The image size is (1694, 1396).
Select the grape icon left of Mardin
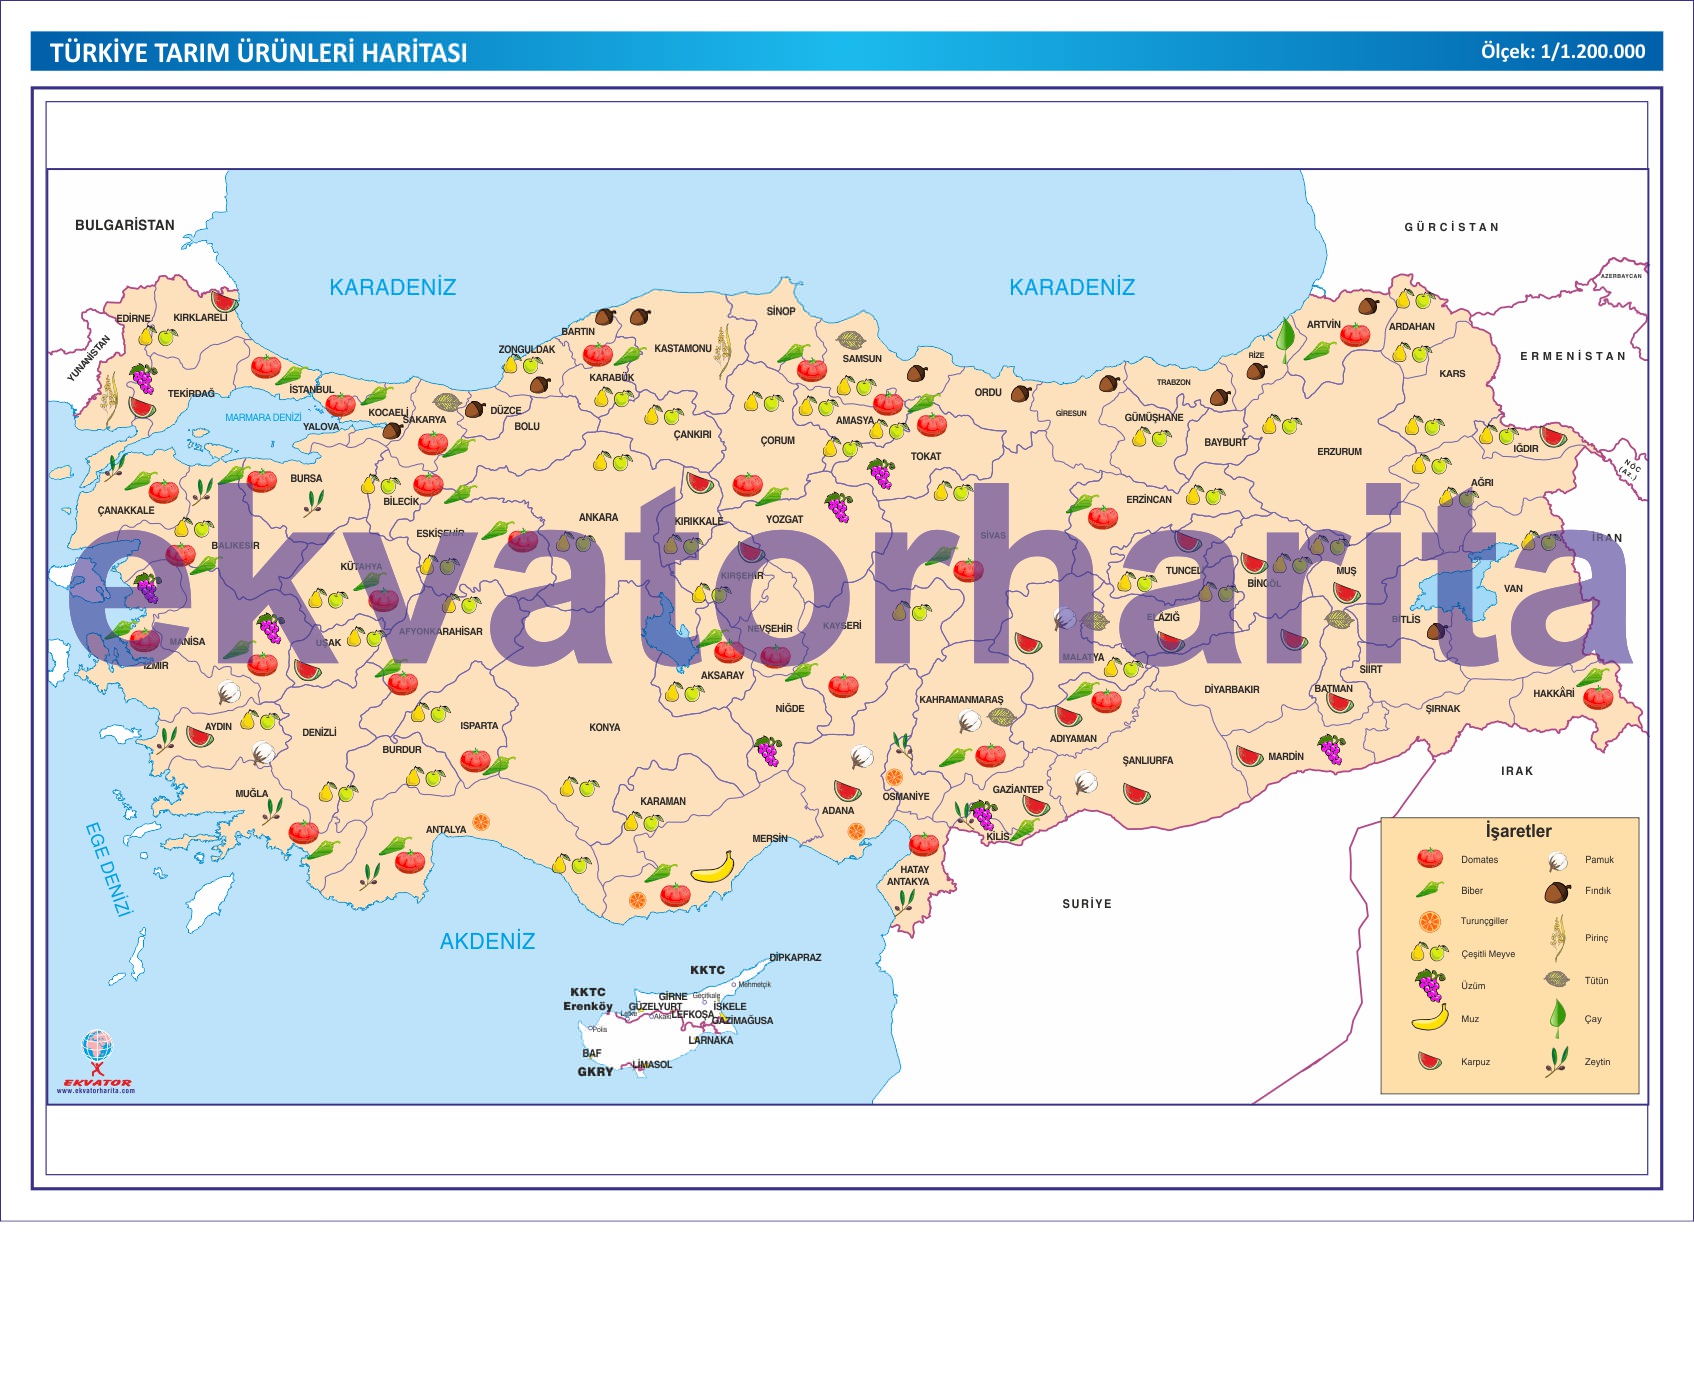[1331, 749]
